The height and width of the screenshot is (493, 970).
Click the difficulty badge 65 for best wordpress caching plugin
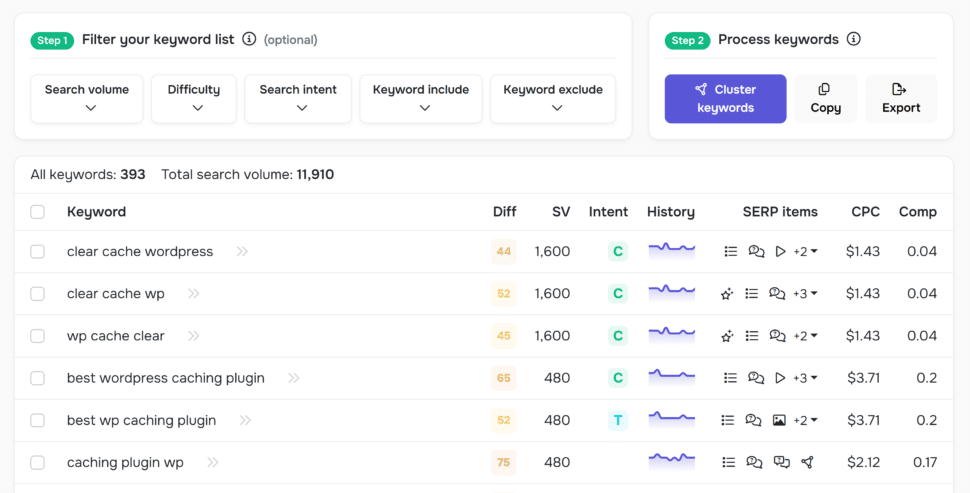[x=504, y=378]
